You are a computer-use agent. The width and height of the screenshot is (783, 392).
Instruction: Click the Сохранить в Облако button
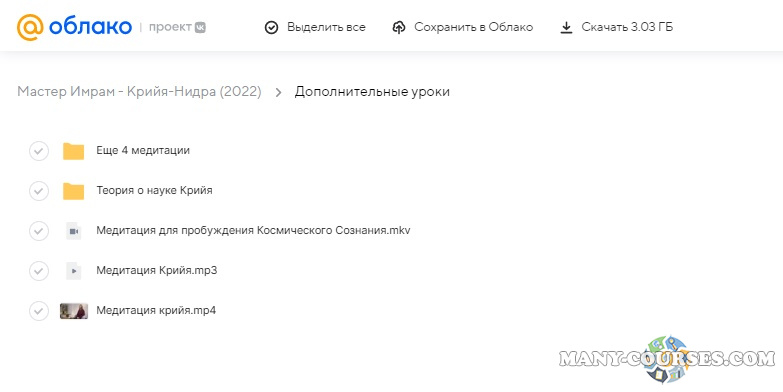[462, 27]
